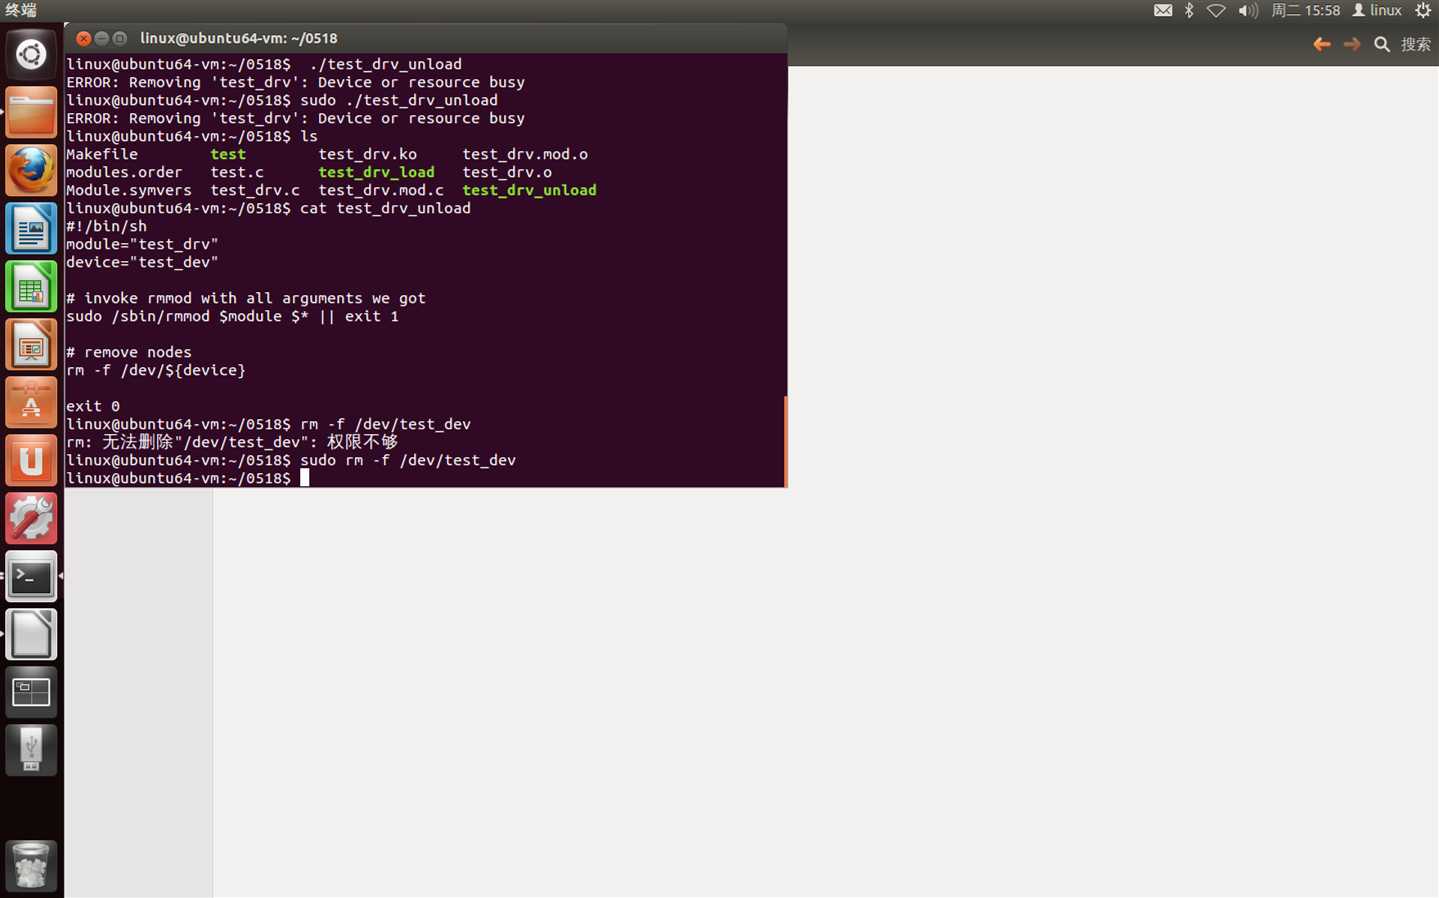Open LibreOffice Writer from launcher

click(x=31, y=228)
